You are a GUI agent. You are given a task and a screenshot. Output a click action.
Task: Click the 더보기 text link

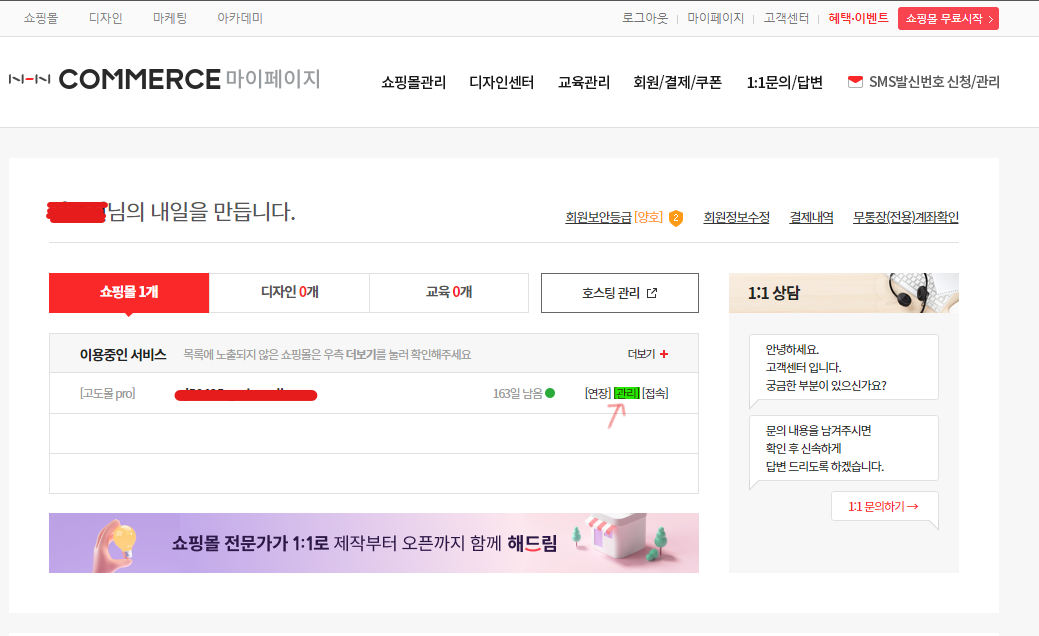[x=641, y=354]
